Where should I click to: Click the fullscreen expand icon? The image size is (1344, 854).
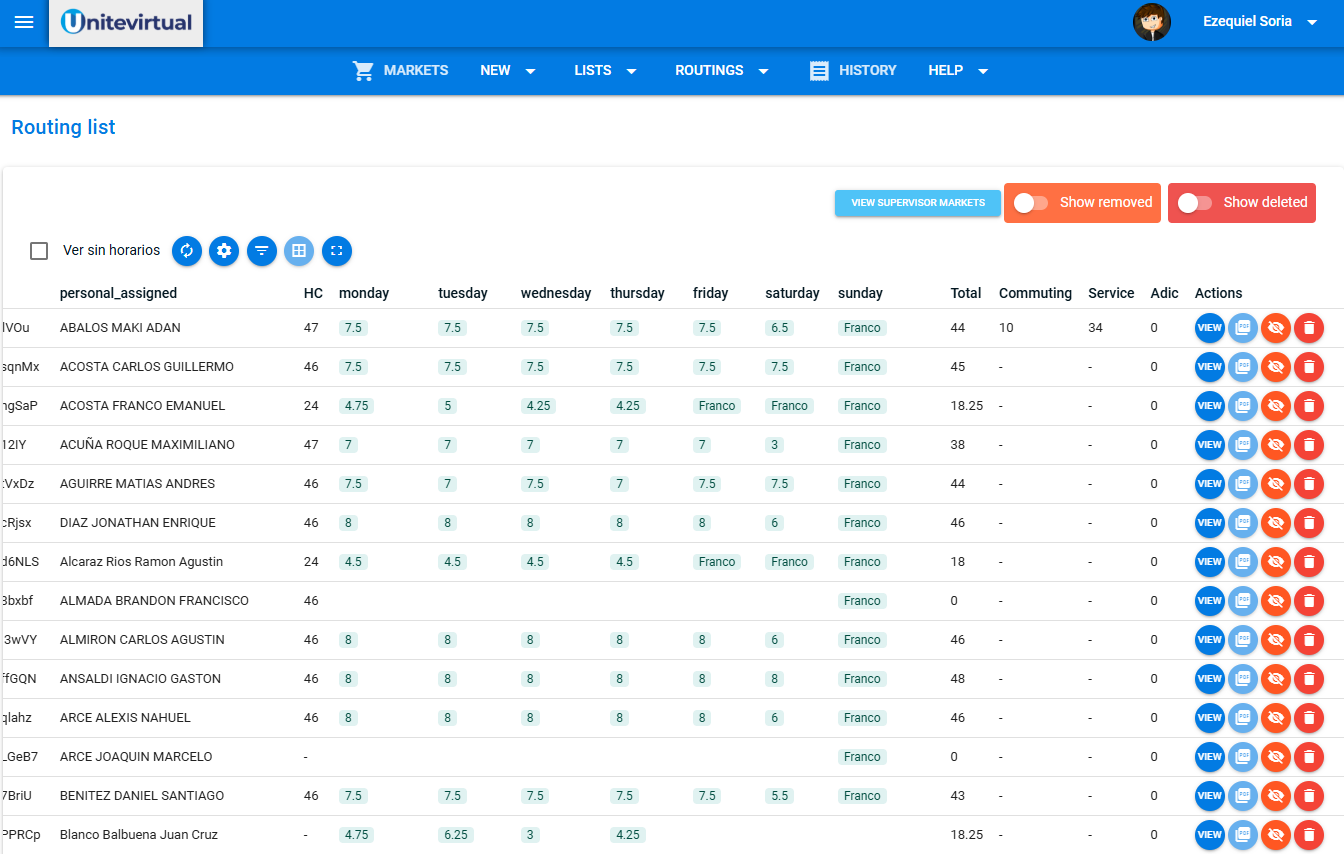click(337, 251)
